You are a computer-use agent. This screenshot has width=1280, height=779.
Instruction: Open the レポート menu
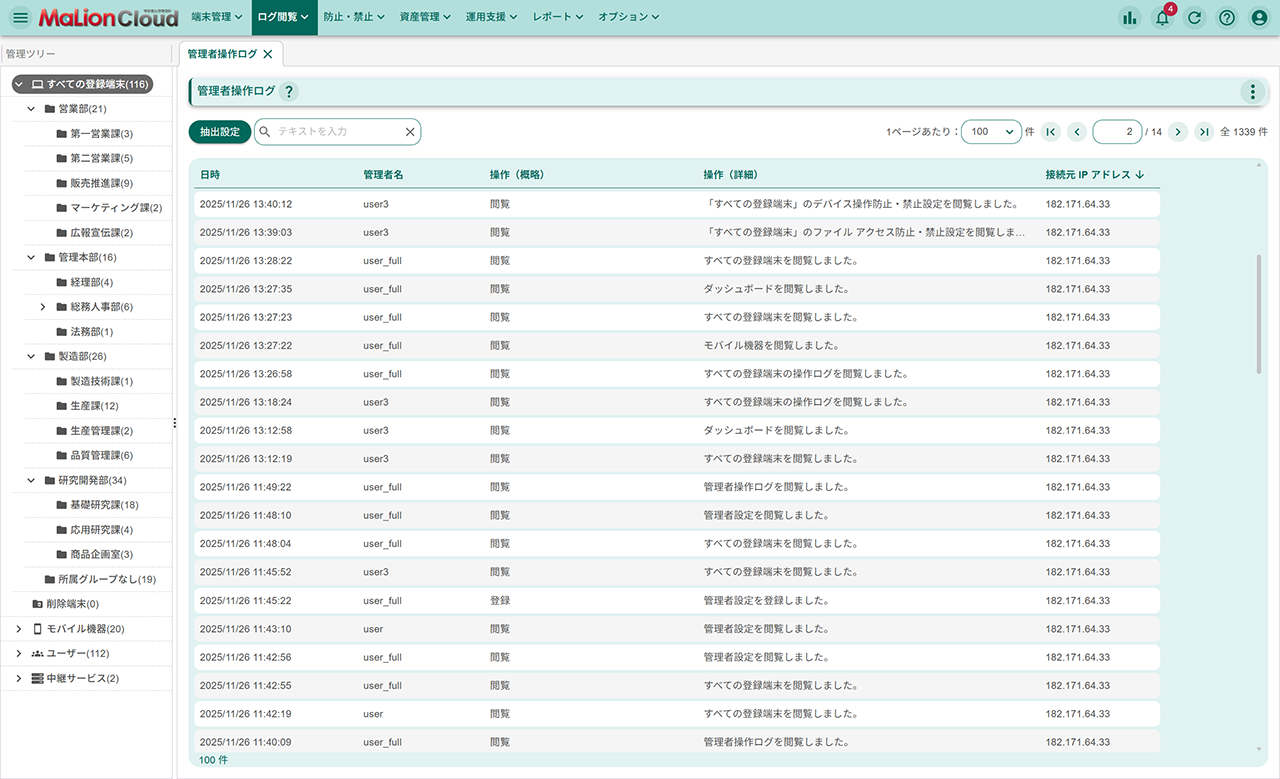(x=558, y=17)
